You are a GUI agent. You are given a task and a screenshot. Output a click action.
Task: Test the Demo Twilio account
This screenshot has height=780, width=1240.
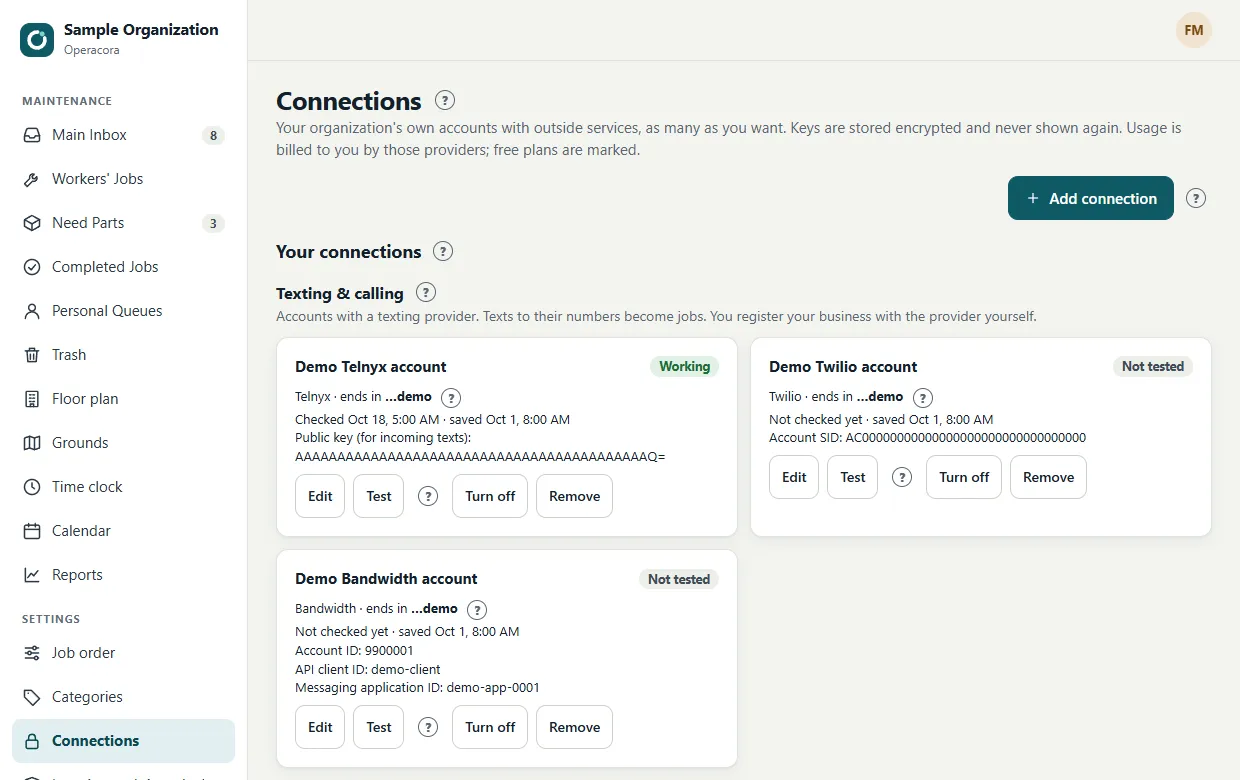[853, 477]
